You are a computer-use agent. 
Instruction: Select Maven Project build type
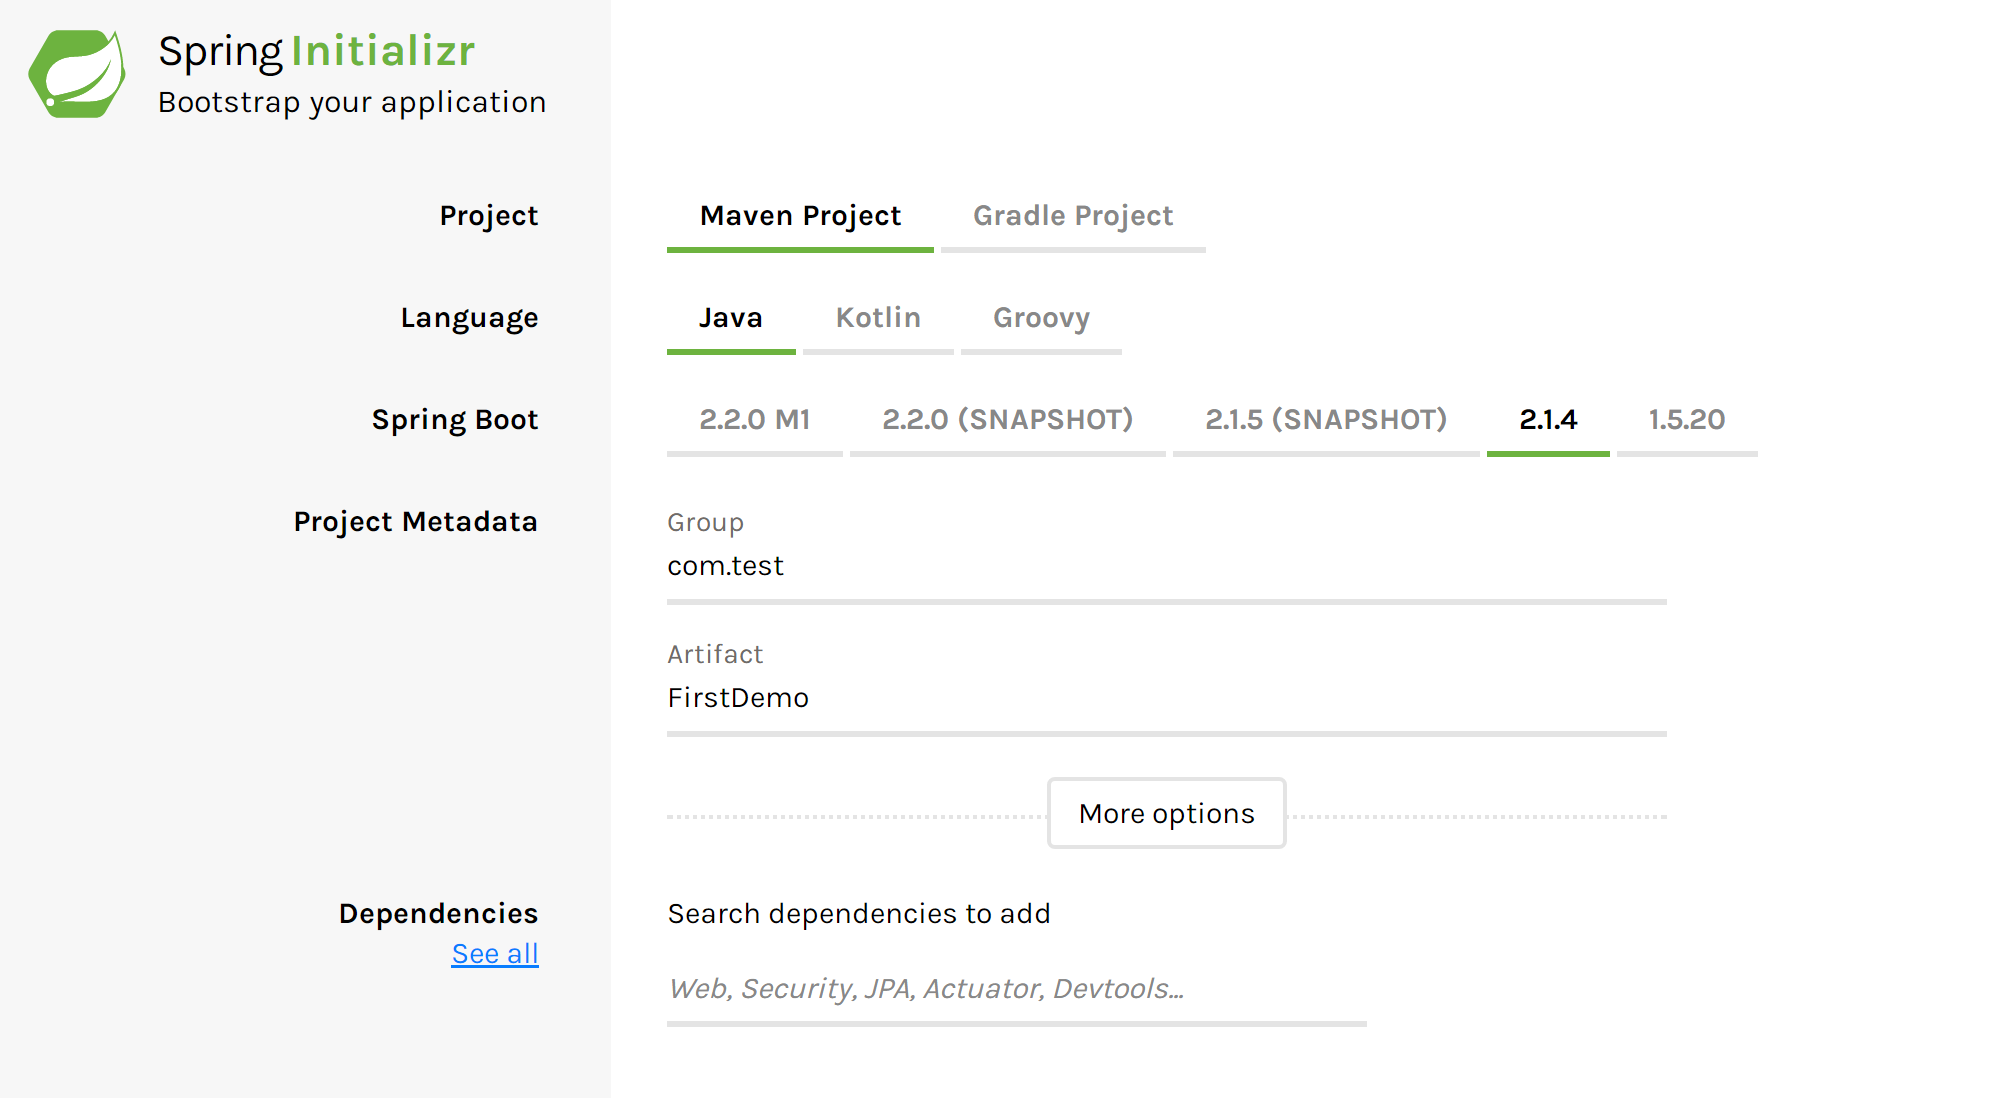point(799,215)
